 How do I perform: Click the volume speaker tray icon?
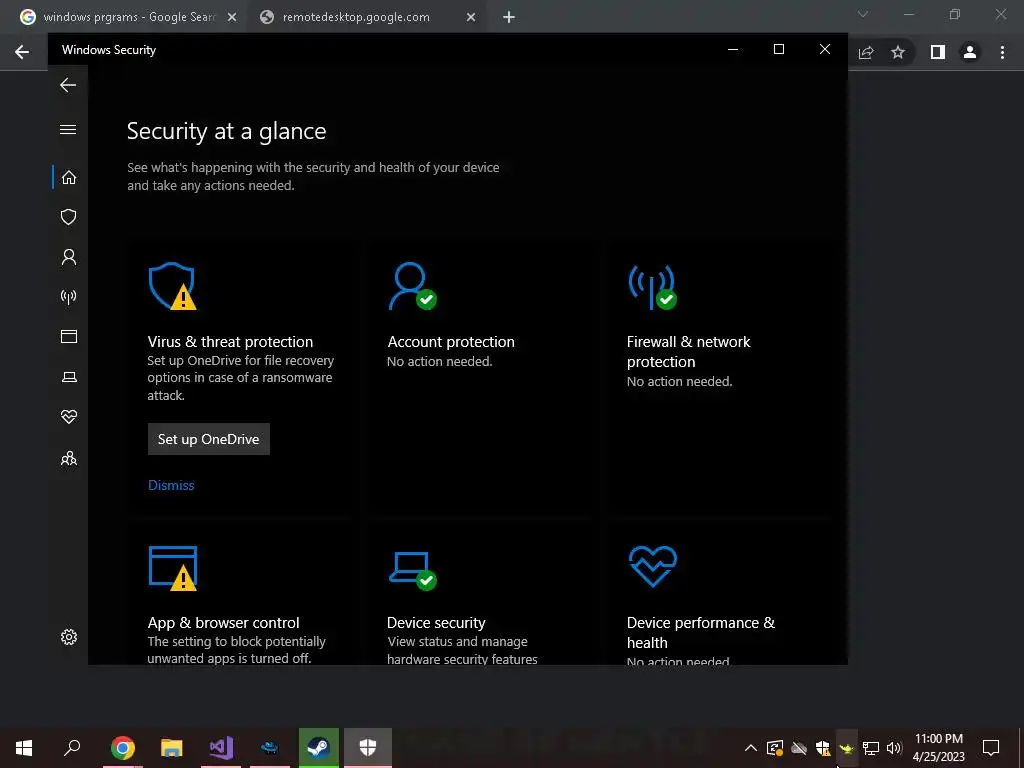[x=894, y=748]
